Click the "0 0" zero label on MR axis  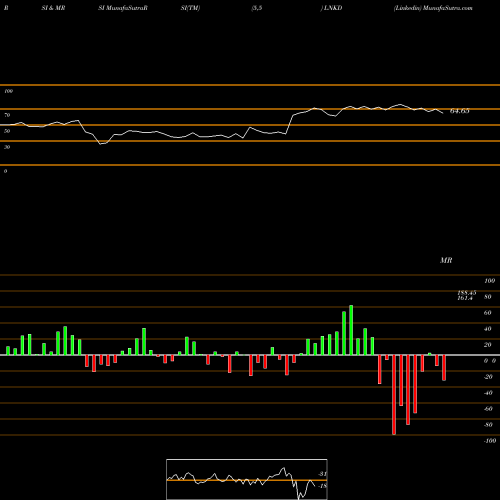490,361
